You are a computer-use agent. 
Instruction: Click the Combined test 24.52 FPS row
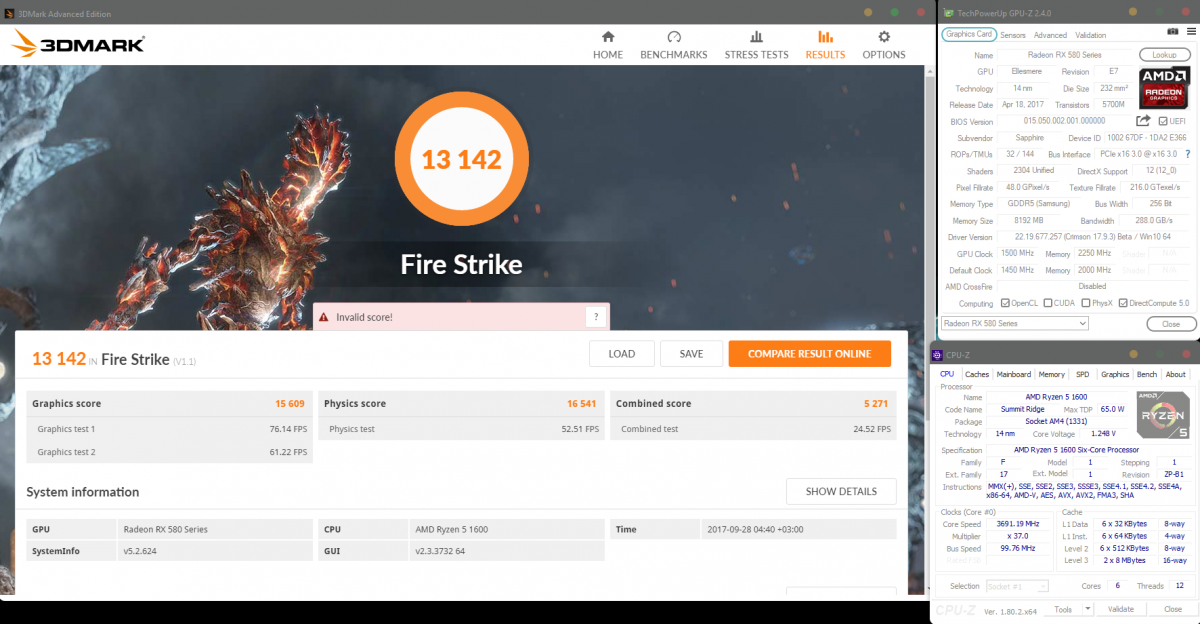point(754,429)
